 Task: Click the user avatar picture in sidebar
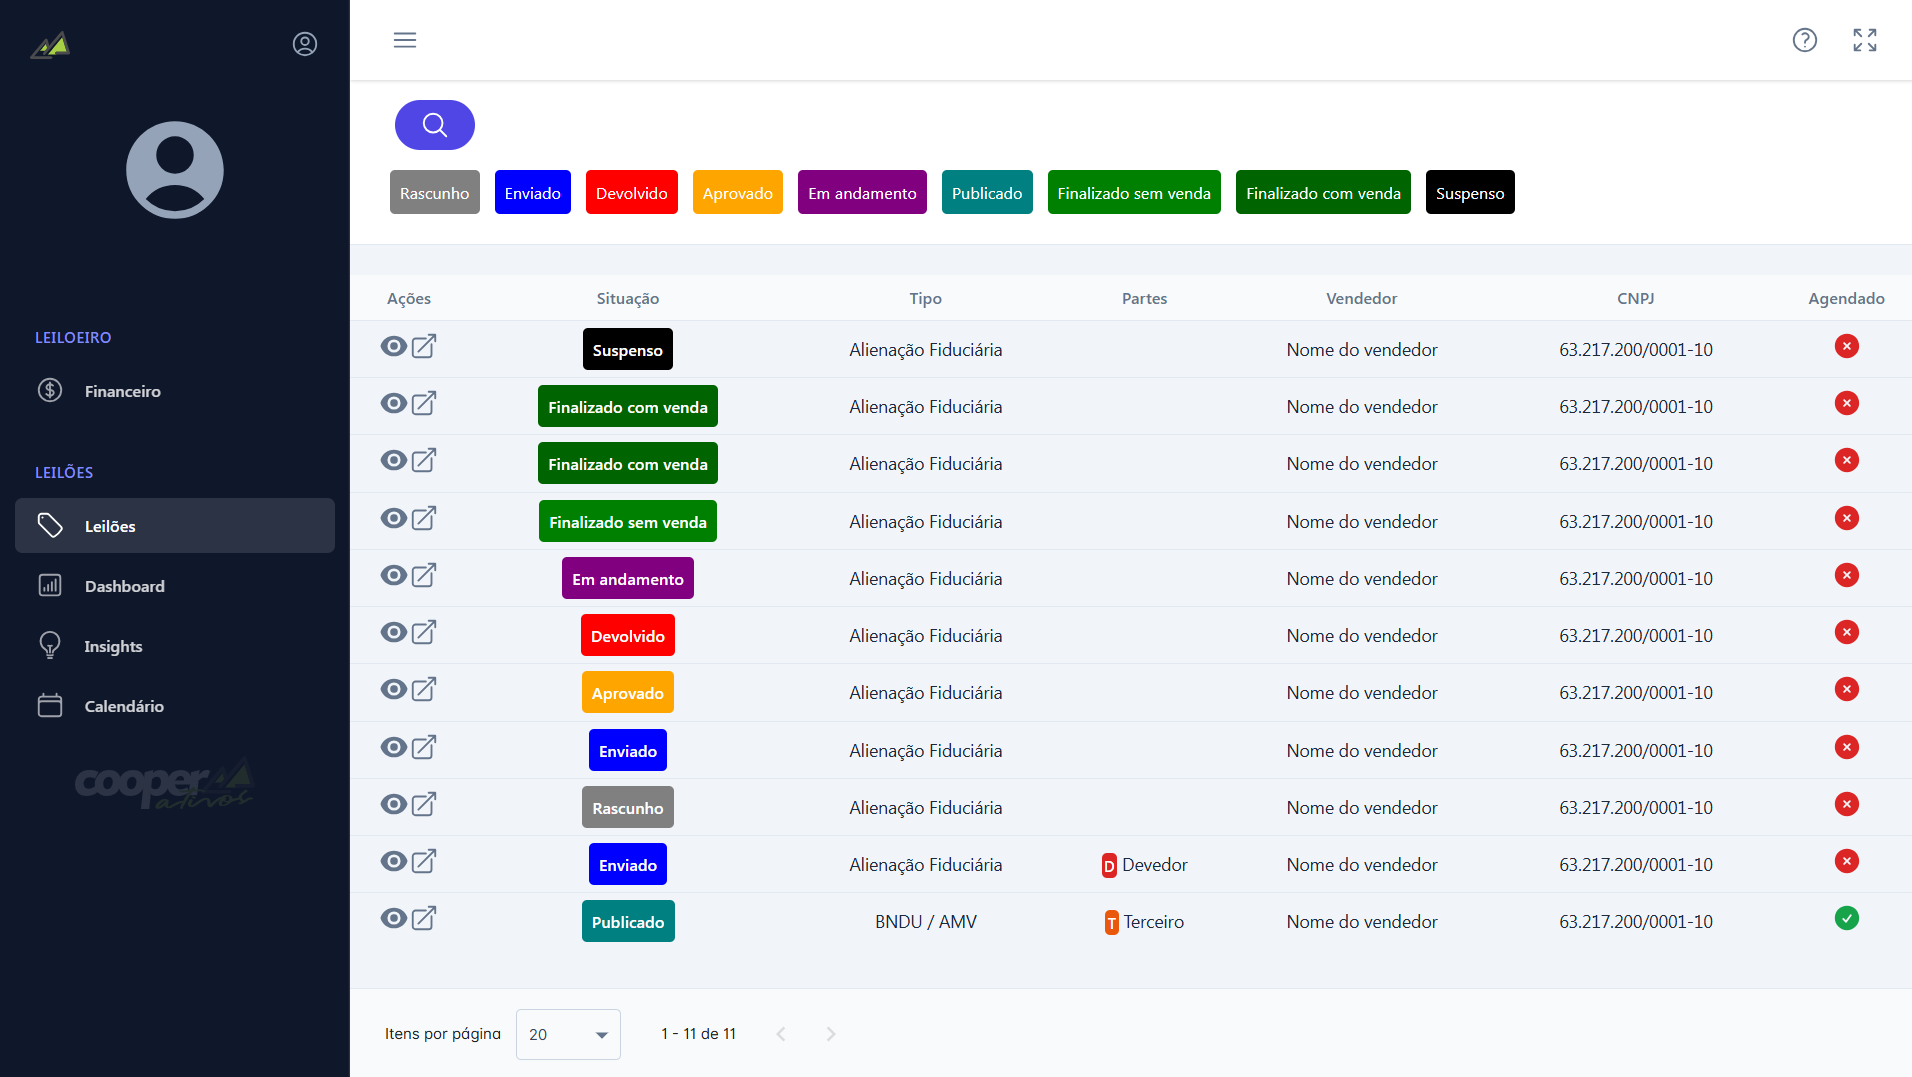(x=175, y=170)
